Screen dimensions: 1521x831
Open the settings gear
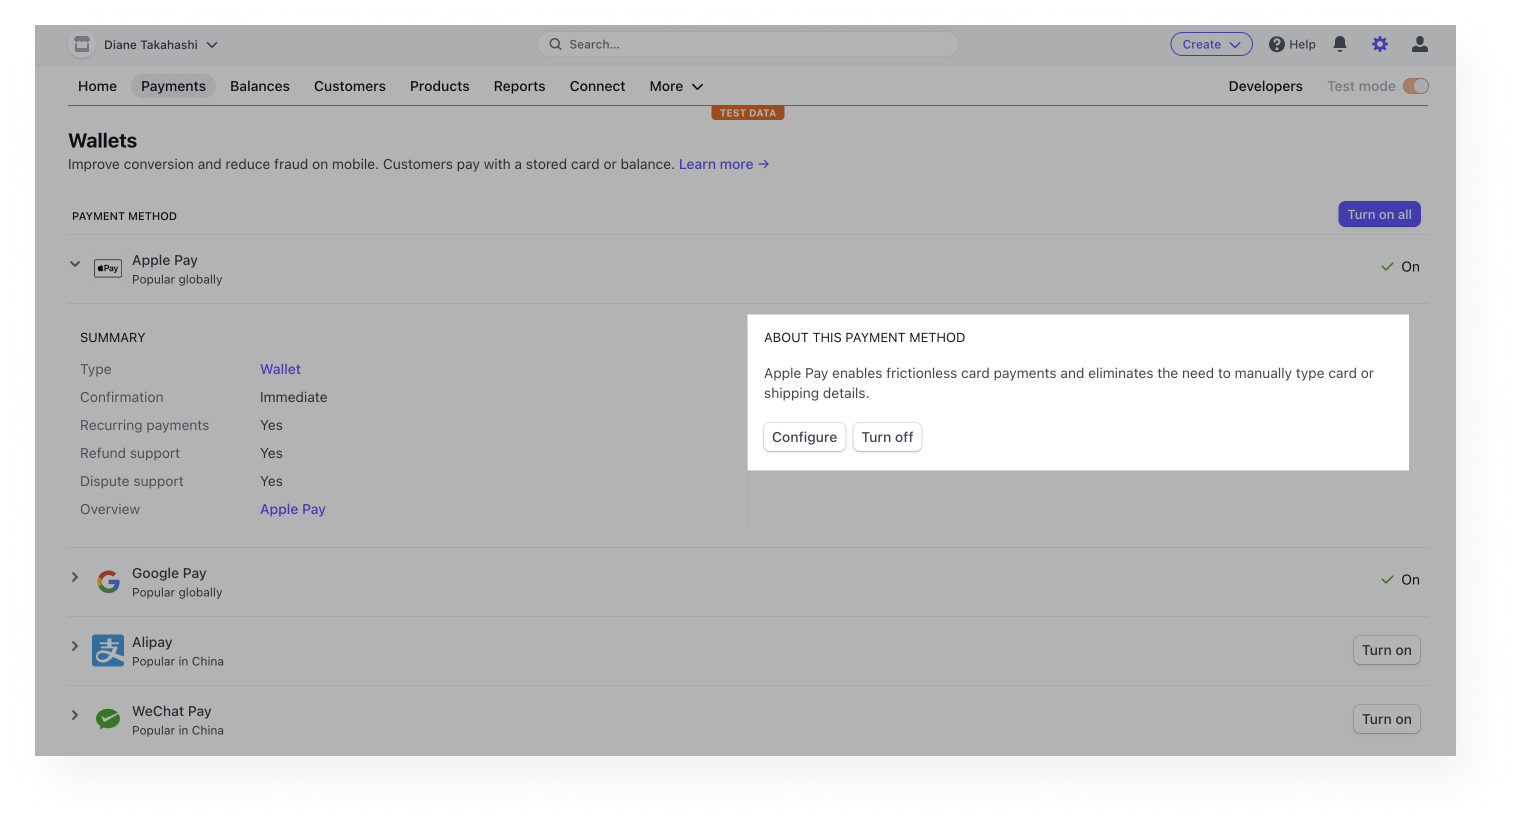click(x=1379, y=44)
